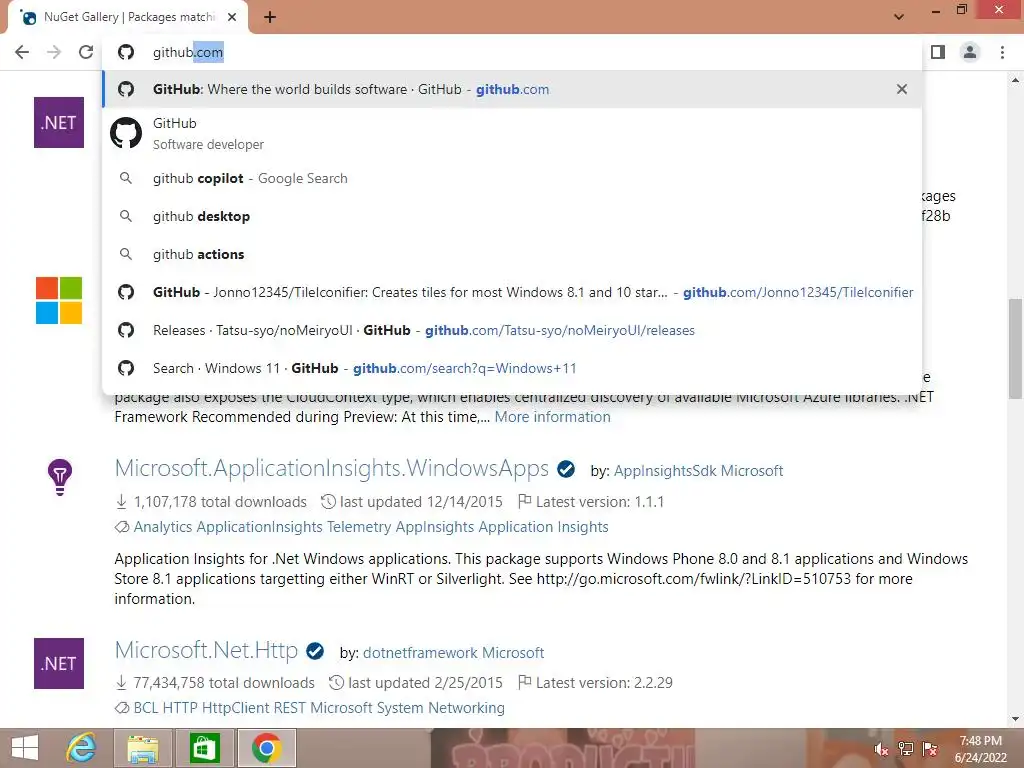The width and height of the screenshot is (1024, 768).
Task: Click 'Latest version: 2.2.29' text
Action: 604,682
